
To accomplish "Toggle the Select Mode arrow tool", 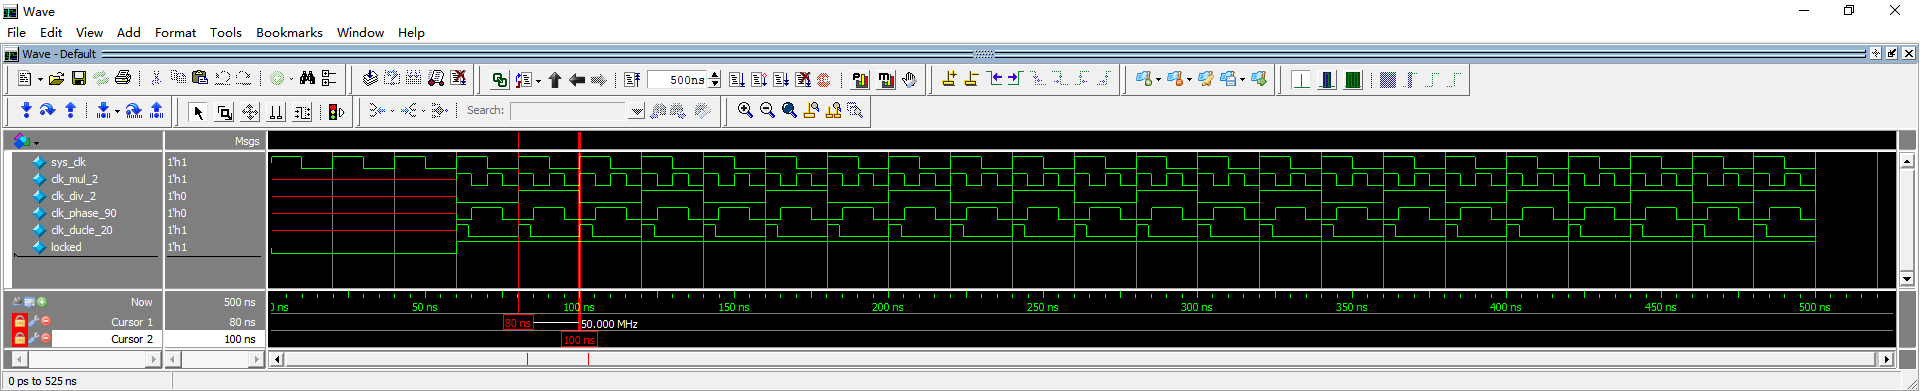I will point(198,112).
